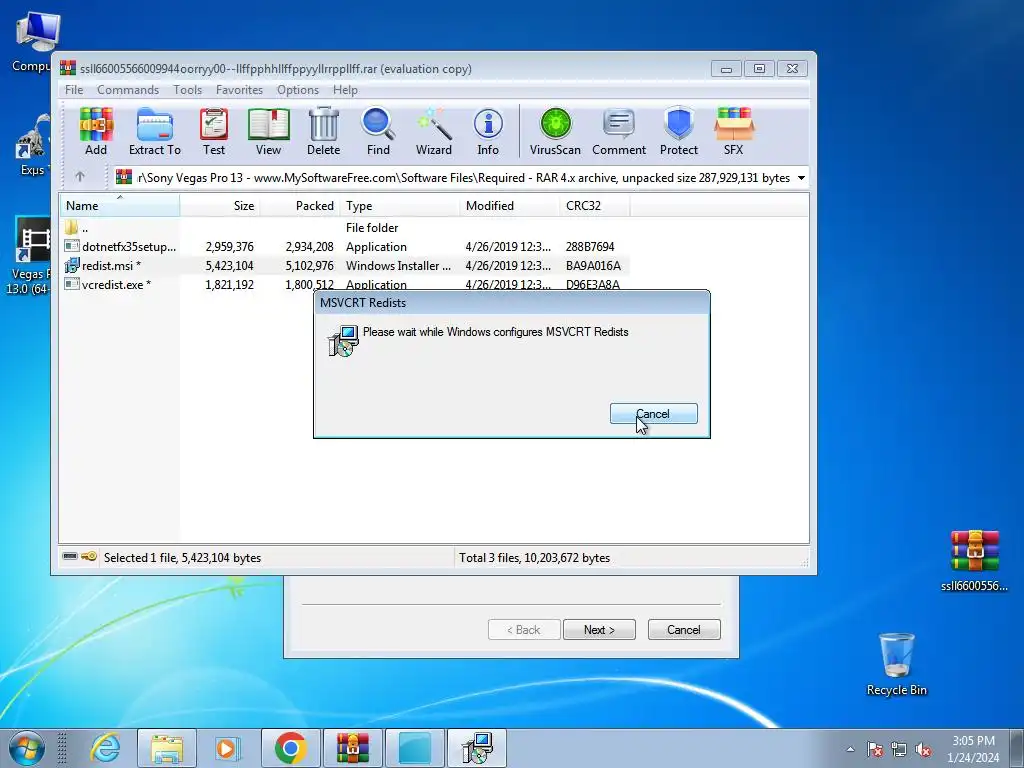Expand the archive path dropdown arrow
This screenshot has width=1024, height=768.
pyautogui.click(x=801, y=178)
